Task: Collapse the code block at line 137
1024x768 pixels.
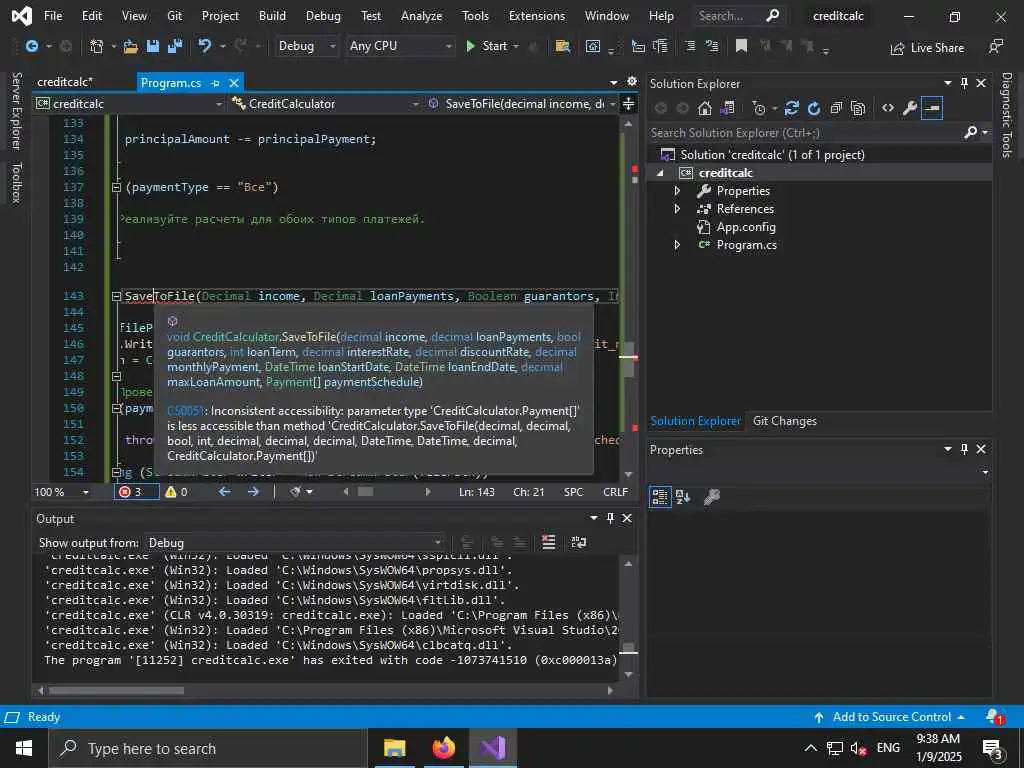Action: coord(116,187)
